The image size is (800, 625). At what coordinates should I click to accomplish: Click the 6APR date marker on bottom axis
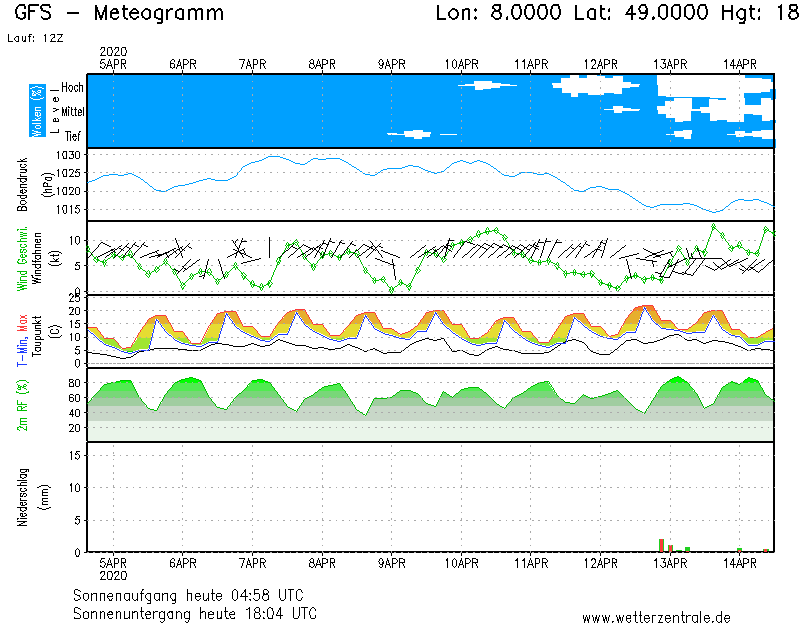[182, 563]
